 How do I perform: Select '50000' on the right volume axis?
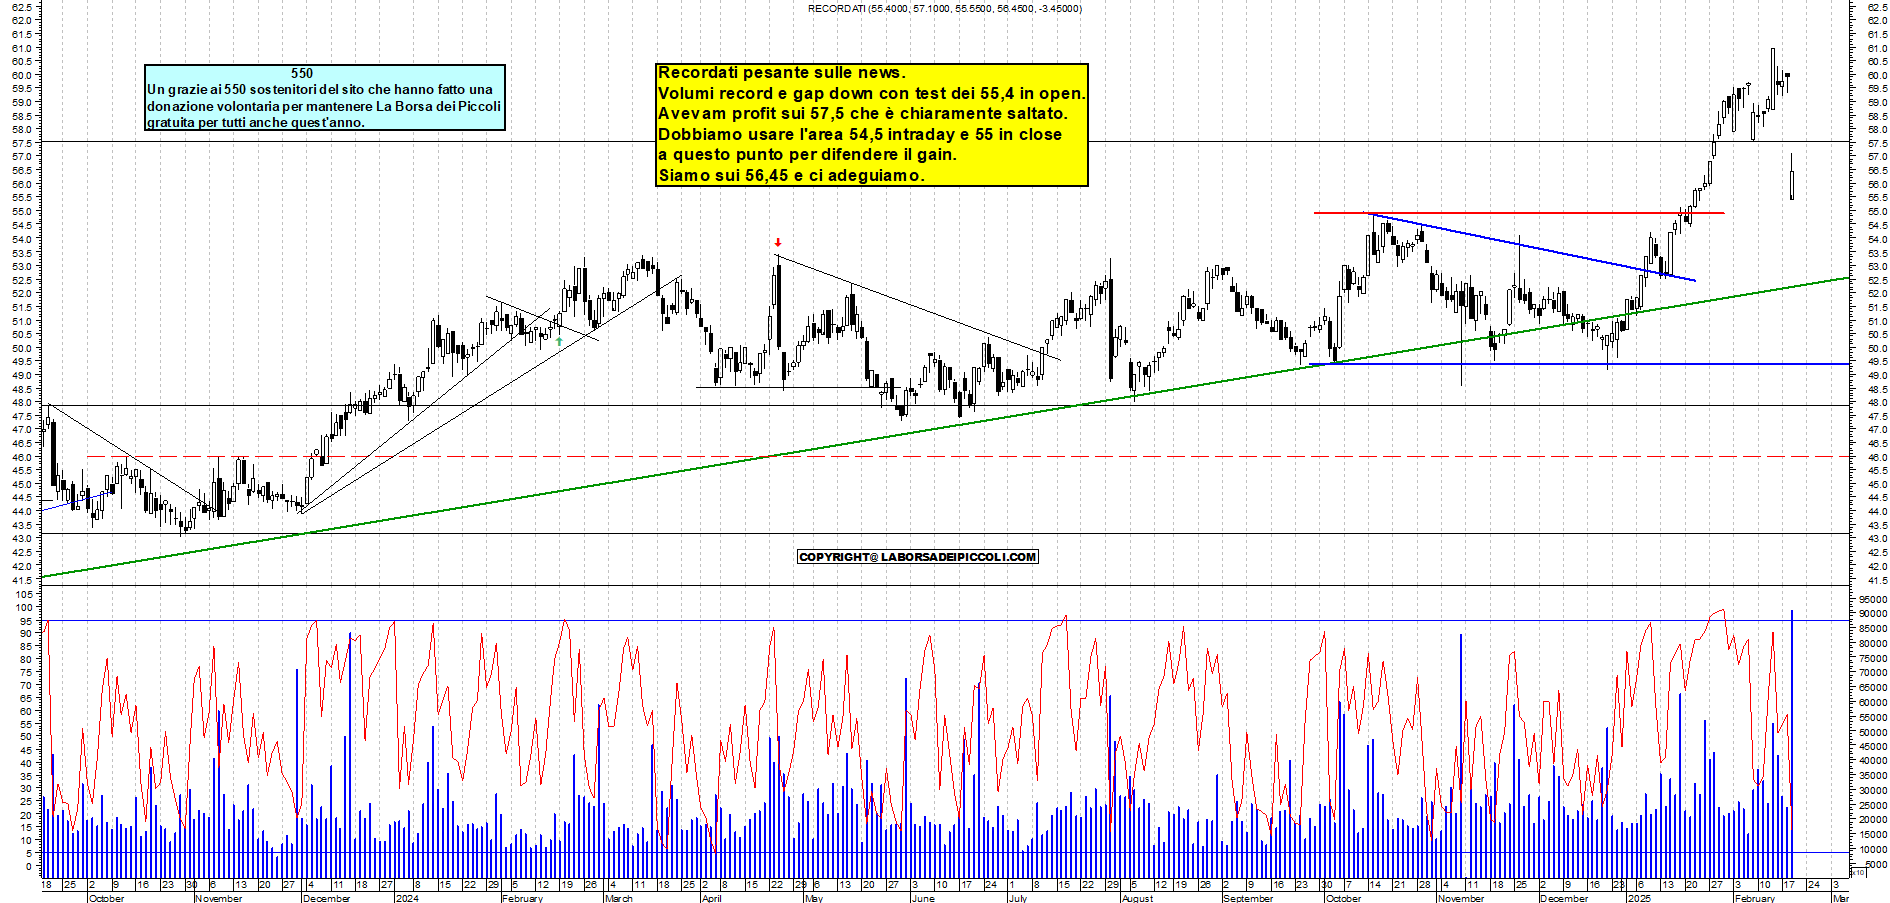(1873, 732)
